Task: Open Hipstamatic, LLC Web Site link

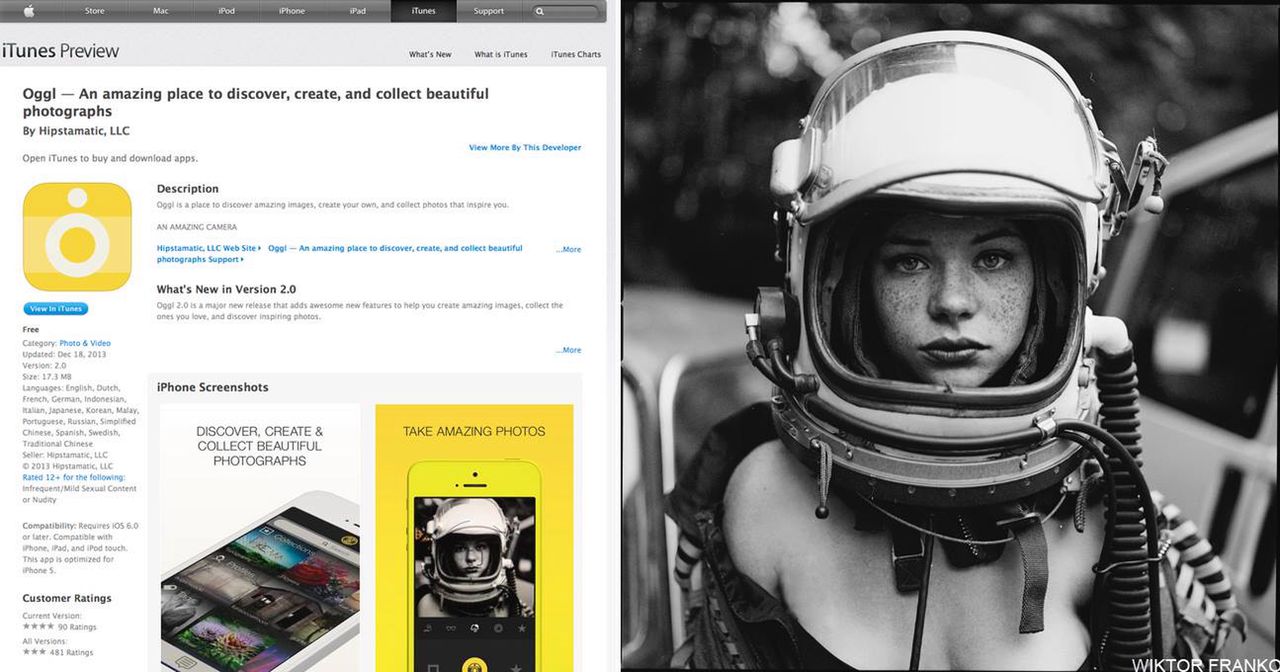Action: 208,248
